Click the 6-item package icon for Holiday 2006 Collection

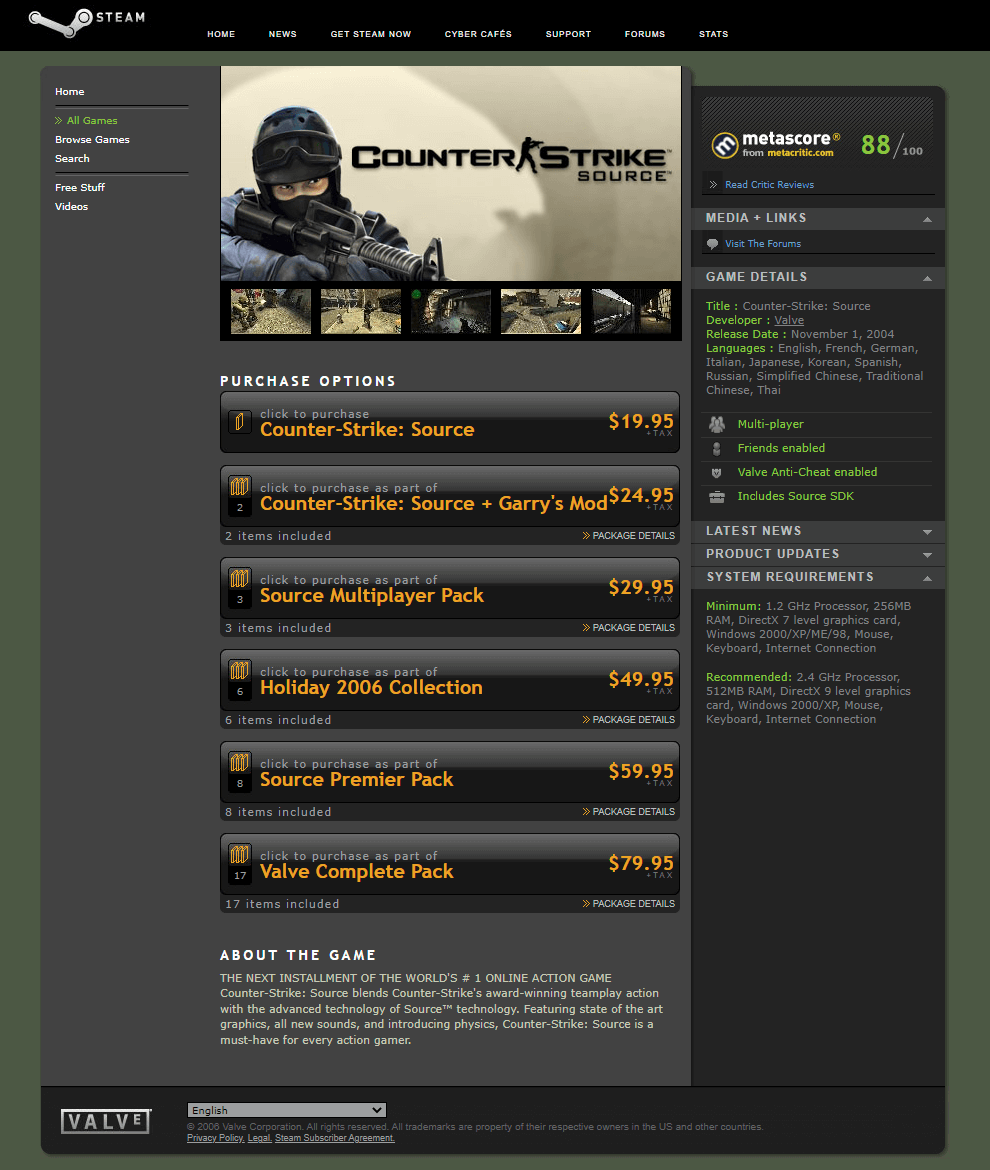click(x=239, y=679)
